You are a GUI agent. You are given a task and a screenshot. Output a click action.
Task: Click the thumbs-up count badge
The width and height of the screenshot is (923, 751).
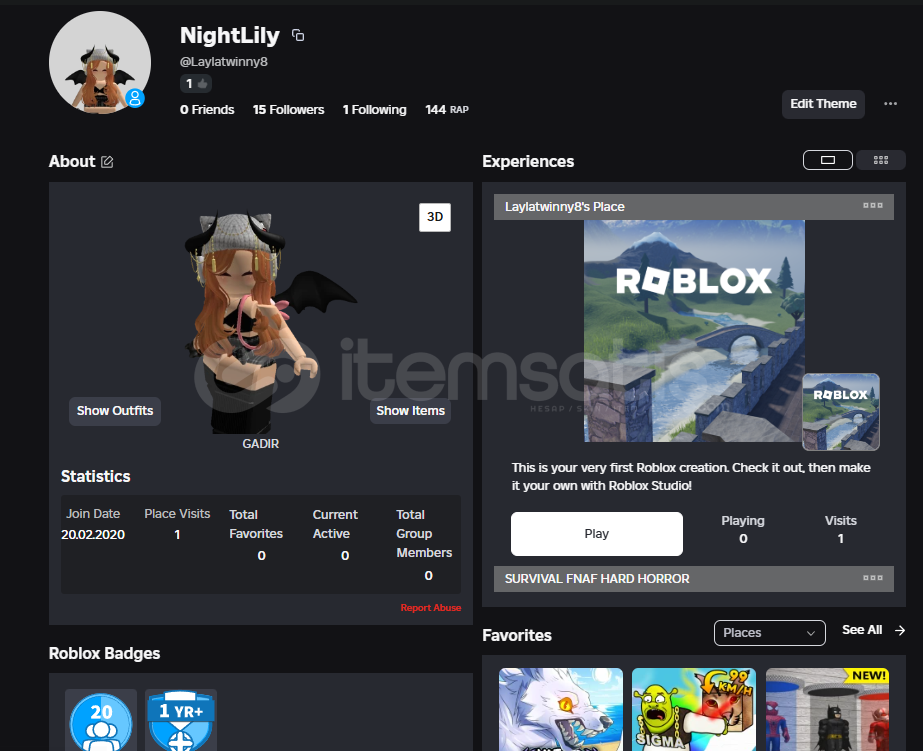(x=196, y=84)
